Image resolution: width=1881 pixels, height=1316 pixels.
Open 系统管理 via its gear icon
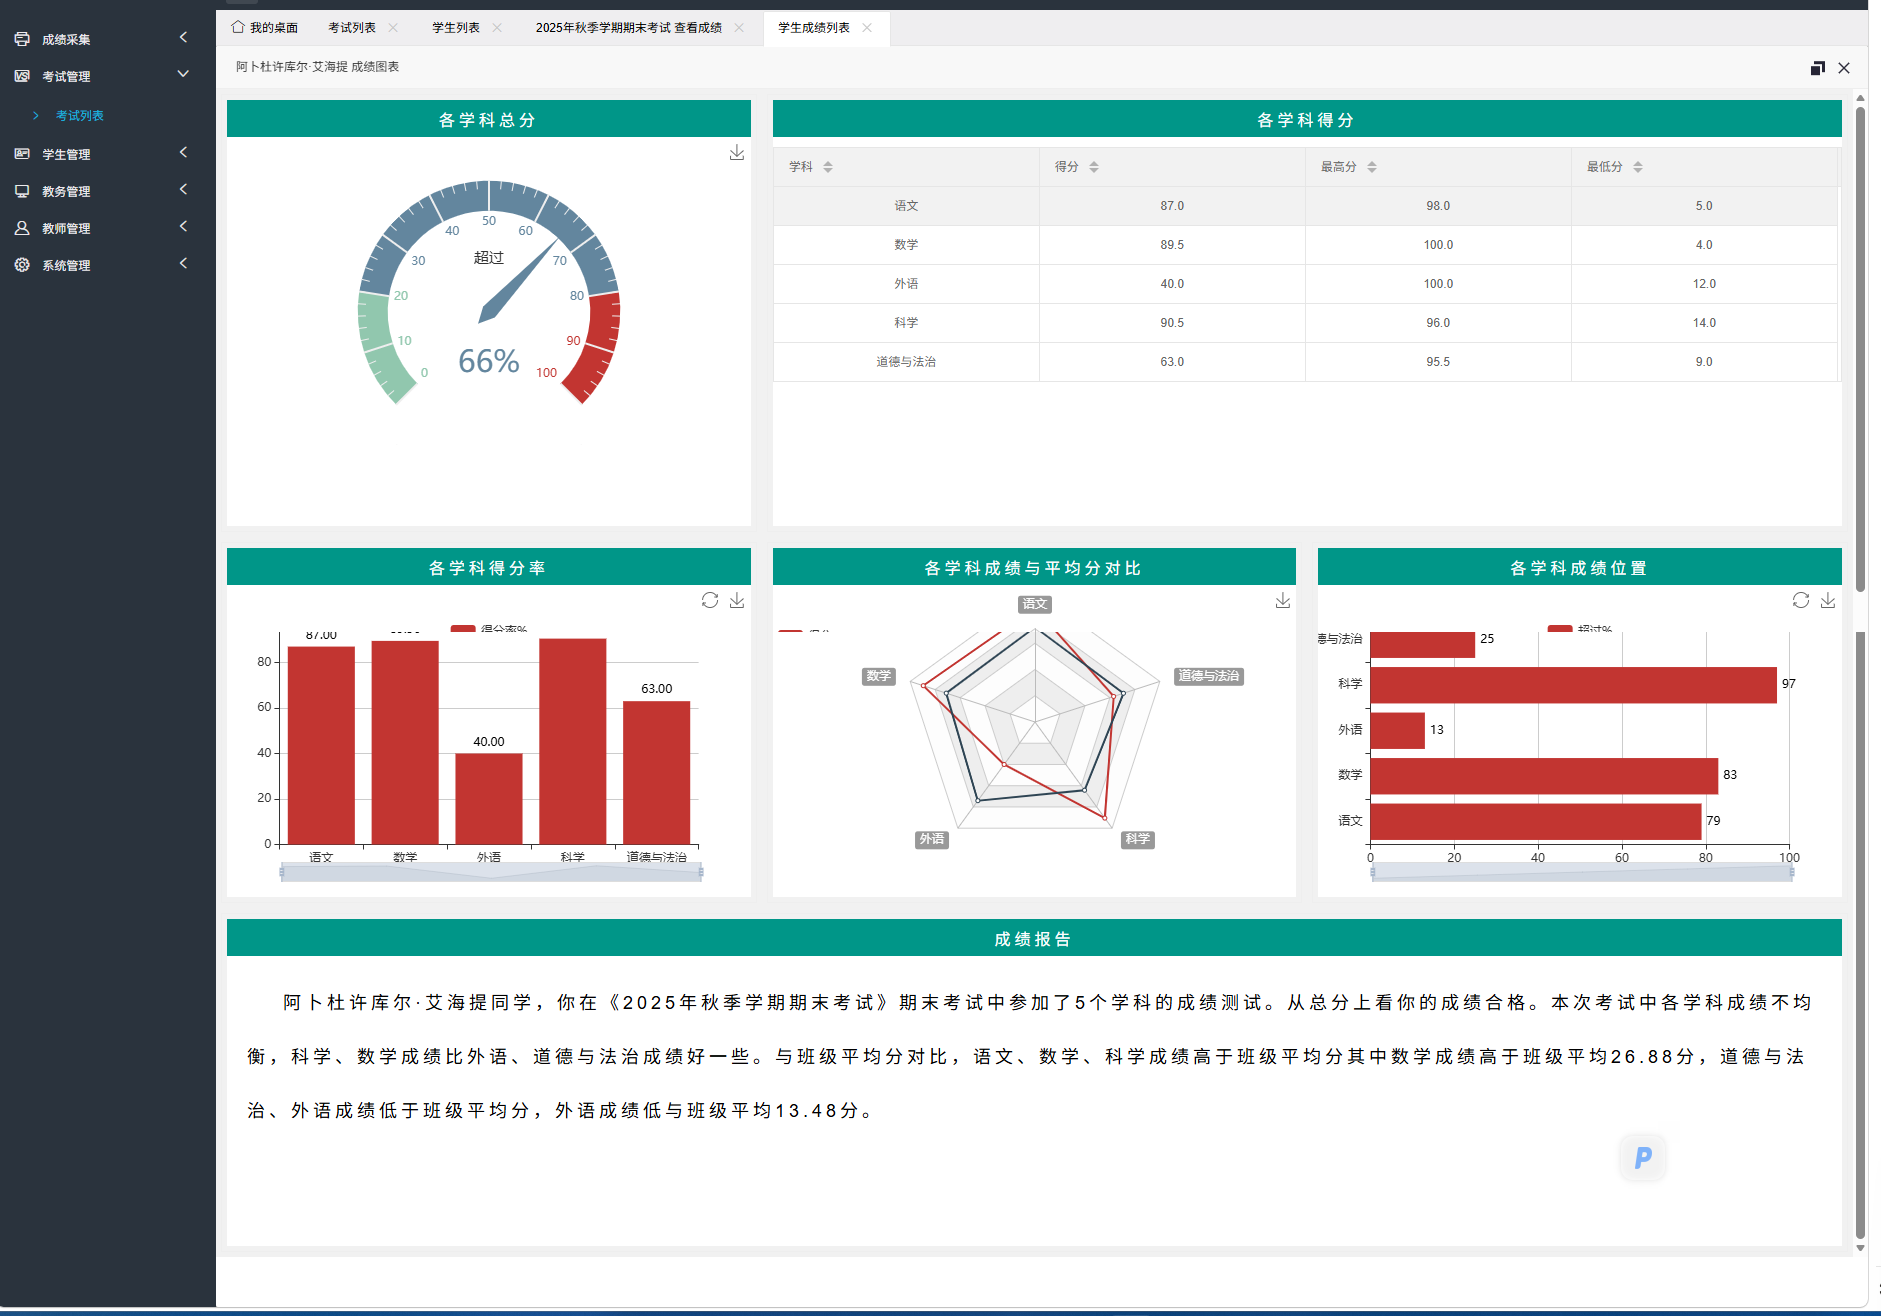[22, 264]
